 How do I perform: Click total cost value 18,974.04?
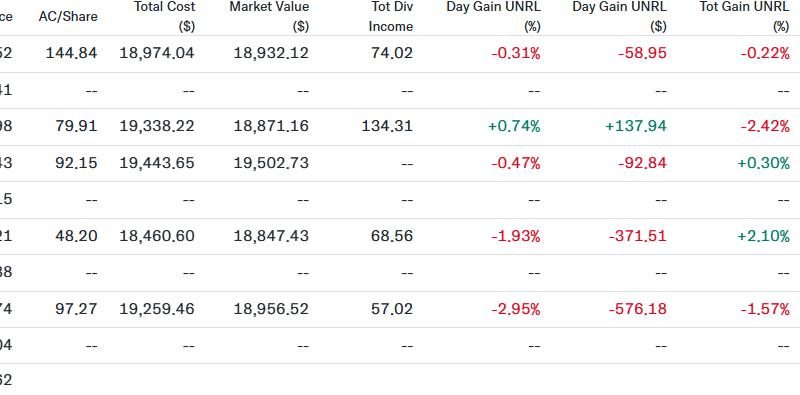[157, 53]
